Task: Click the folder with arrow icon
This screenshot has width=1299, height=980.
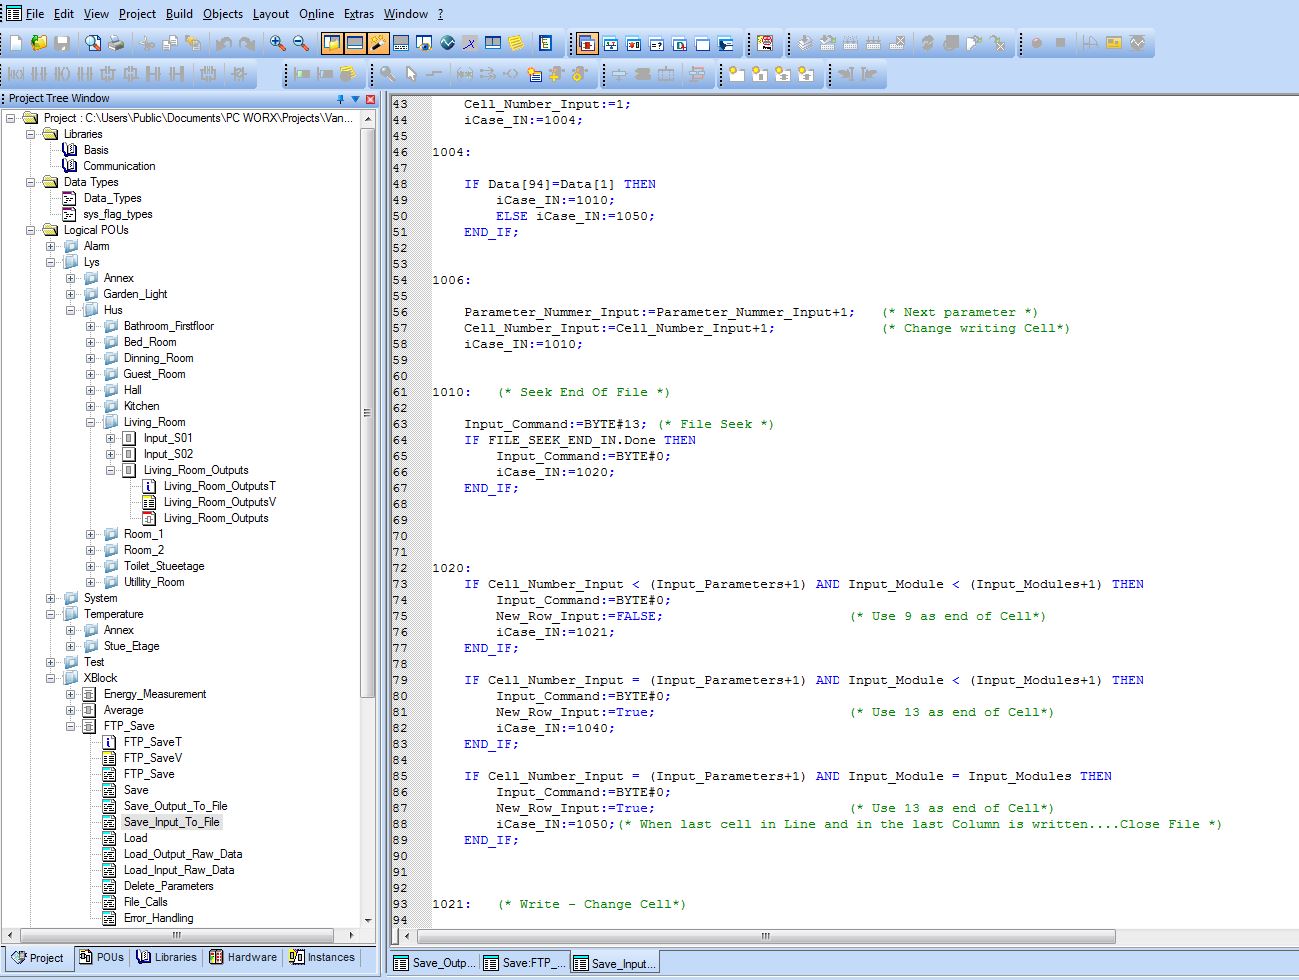Action: click(783, 74)
